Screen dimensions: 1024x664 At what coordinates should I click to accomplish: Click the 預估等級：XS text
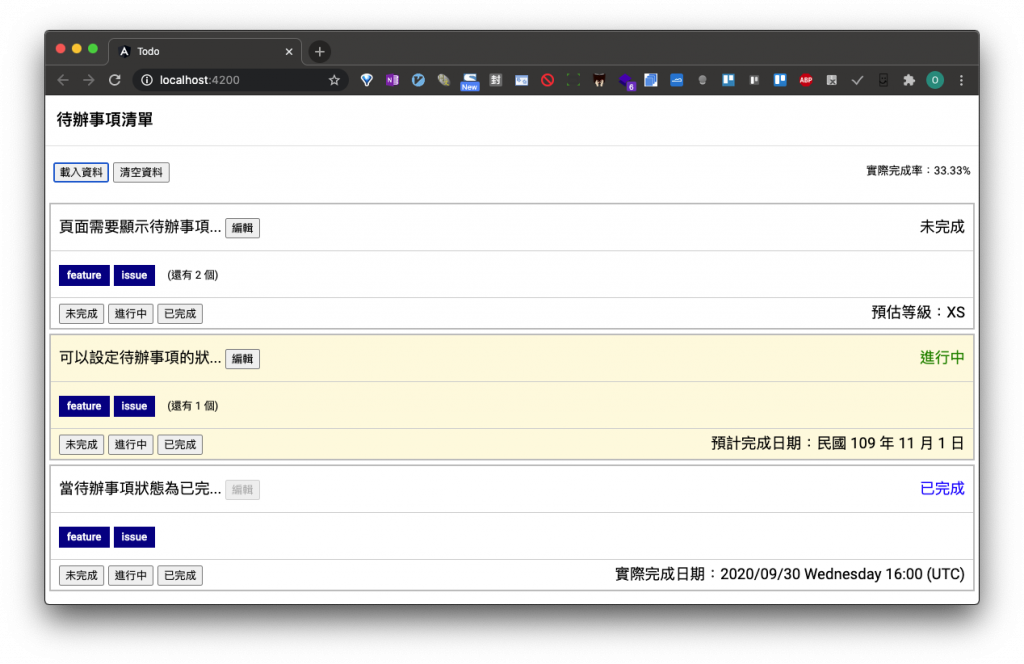918,312
